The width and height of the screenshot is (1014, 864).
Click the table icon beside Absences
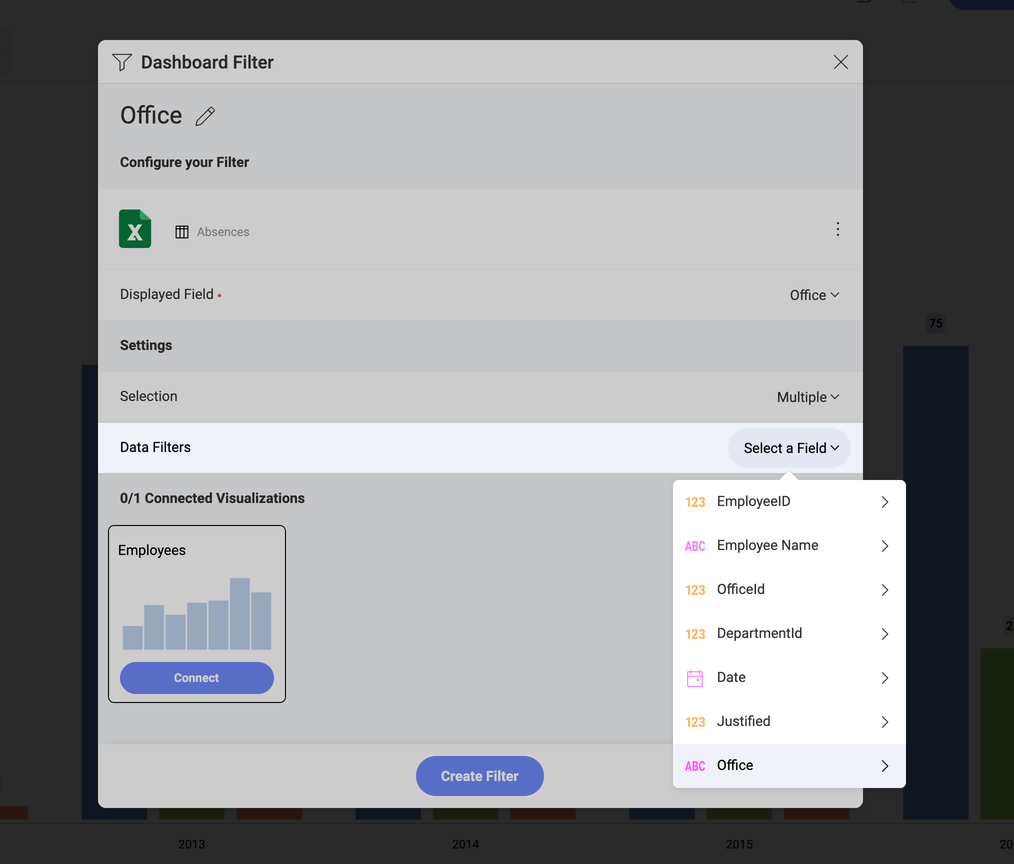coord(182,232)
